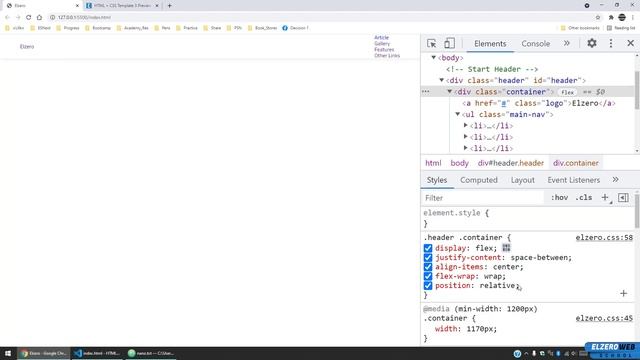Switch to the HTML CSS Template browser tab
The width and height of the screenshot is (640, 360).
[121, 6]
